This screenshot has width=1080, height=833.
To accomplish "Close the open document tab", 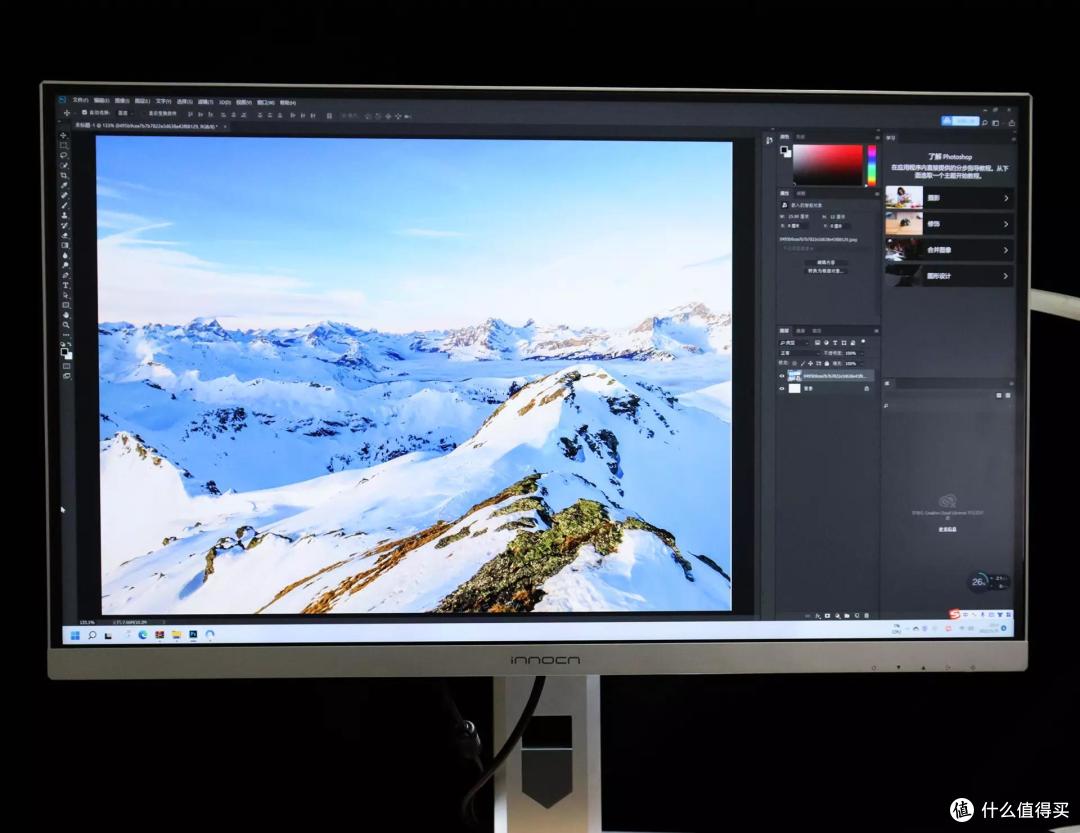I will 225,127.
